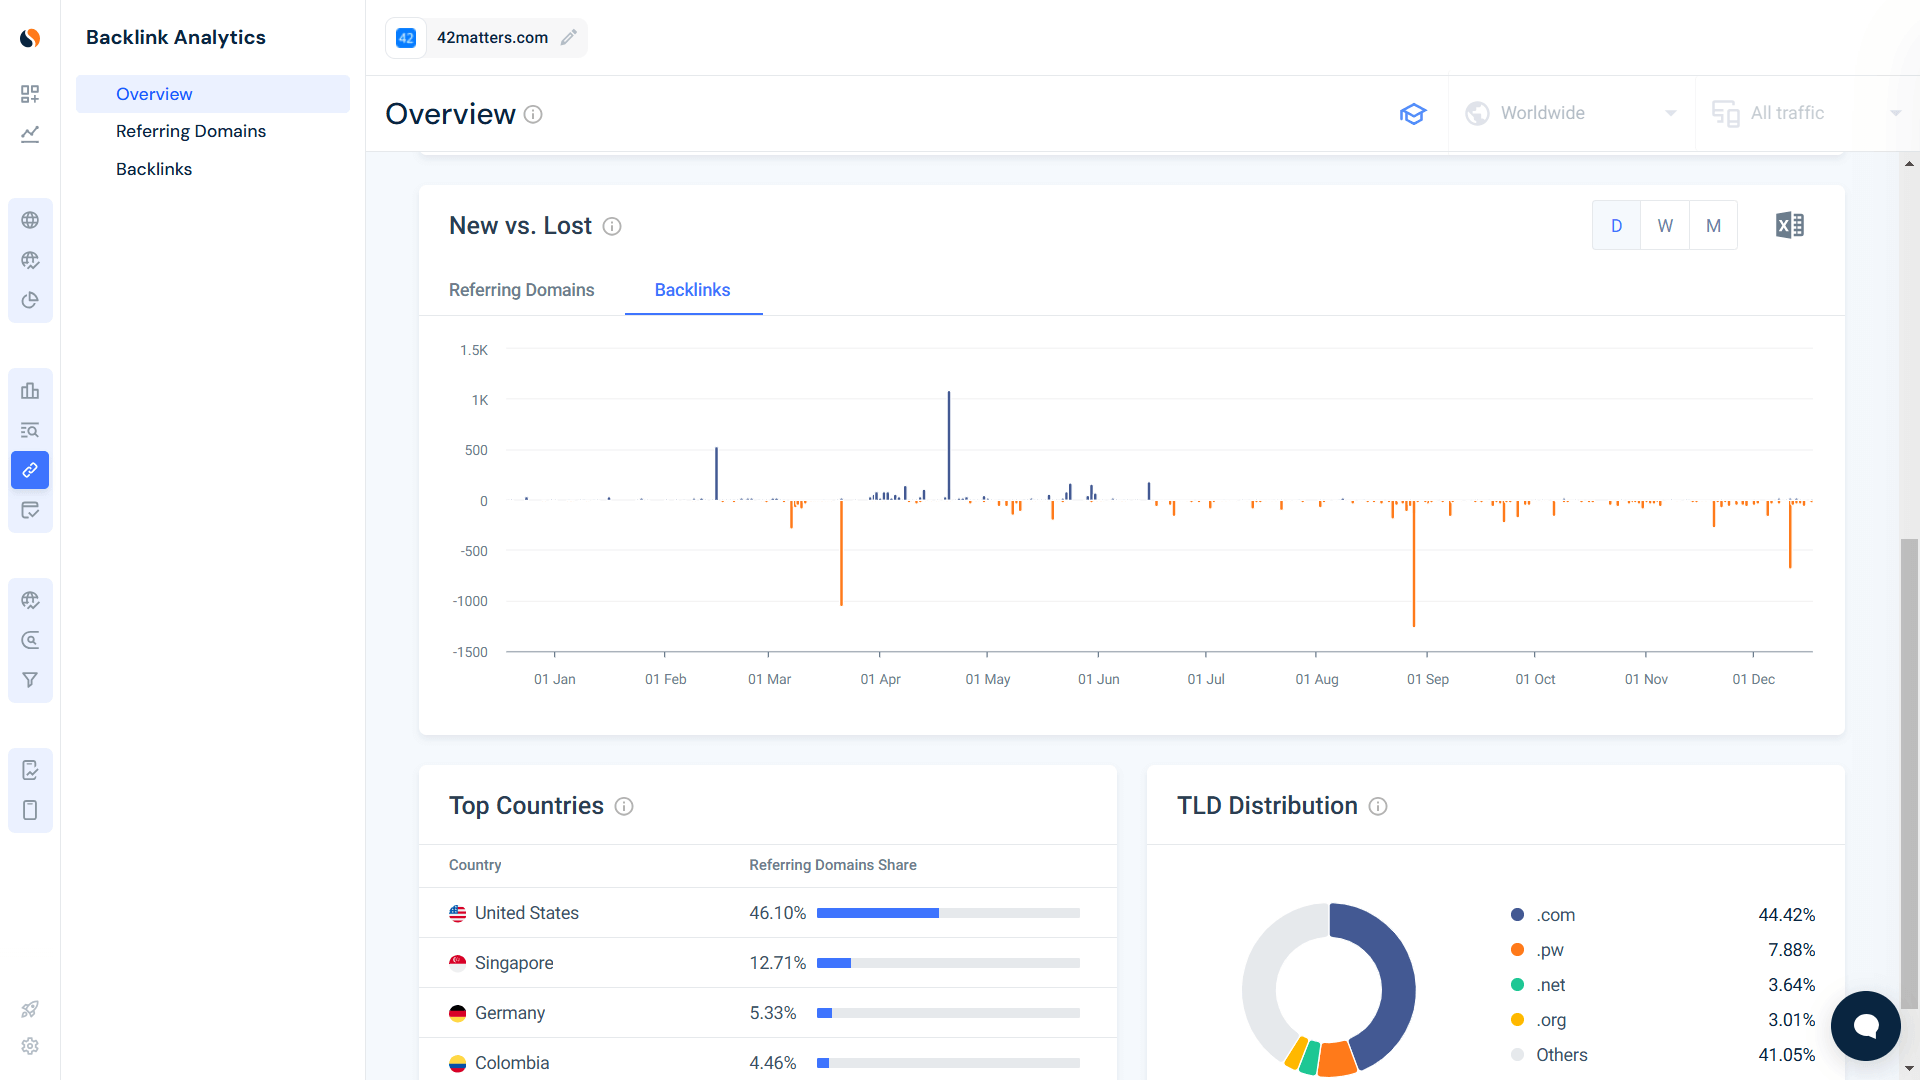The image size is (1920, 1080).
Task: Open the Worldwide location dropdown
Action: (1570, 113)
